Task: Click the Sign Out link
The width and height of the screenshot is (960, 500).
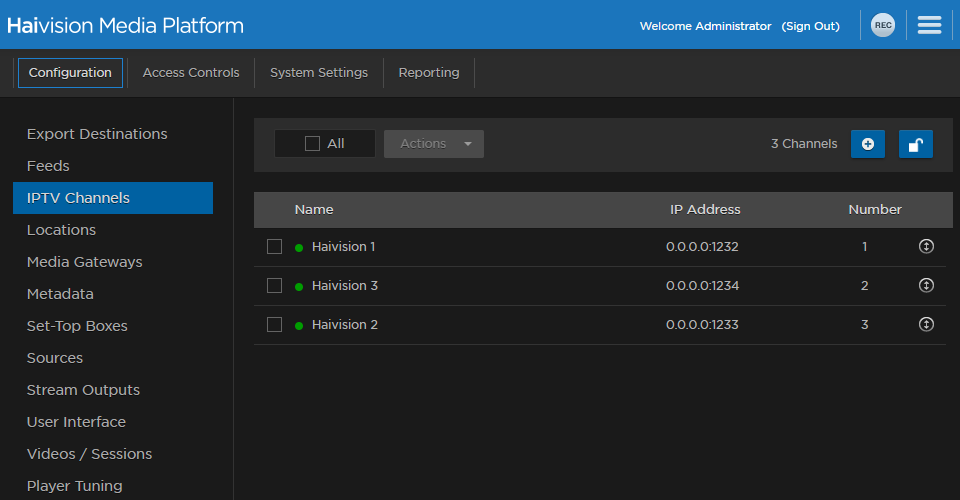Action: pyautogui.click(x=810, y=26)
